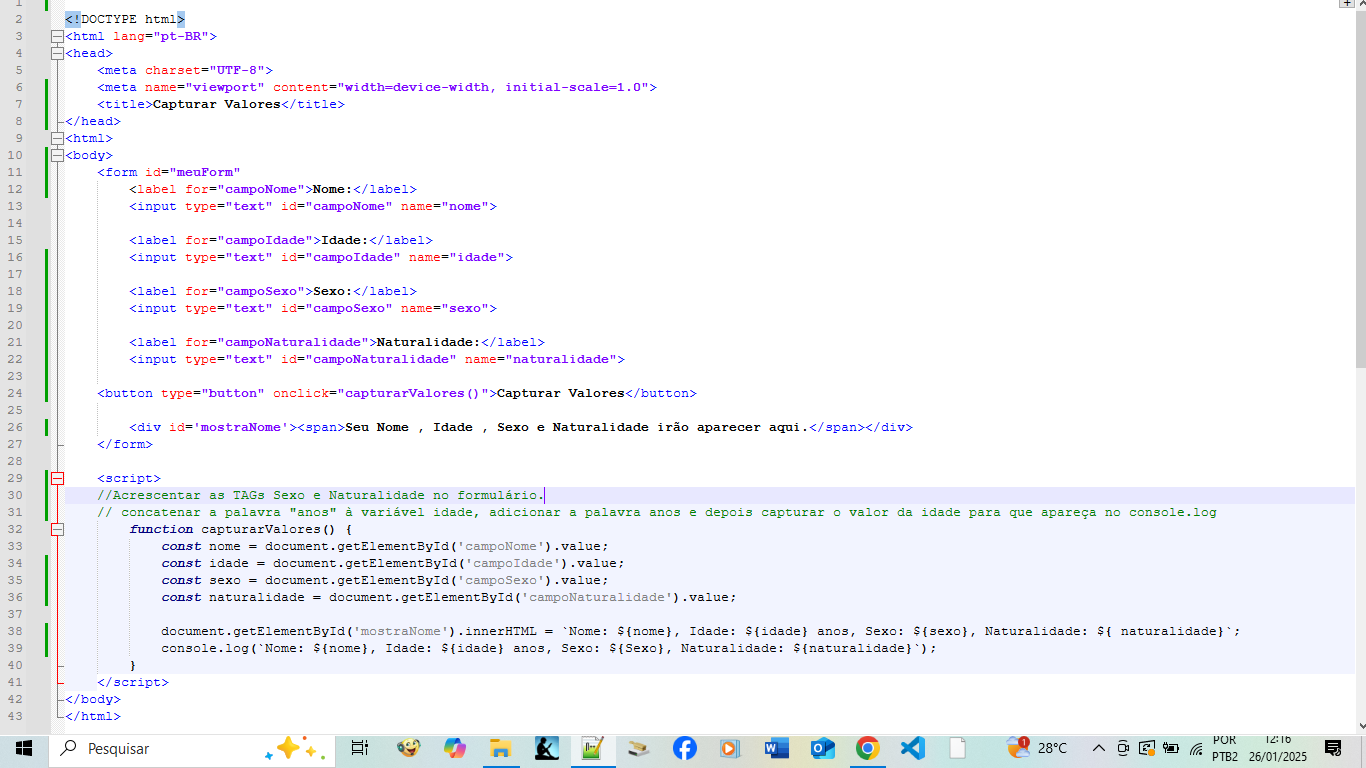
Task: Click the DOCTYPE html declaration text
Action: [x=125, y=19]
